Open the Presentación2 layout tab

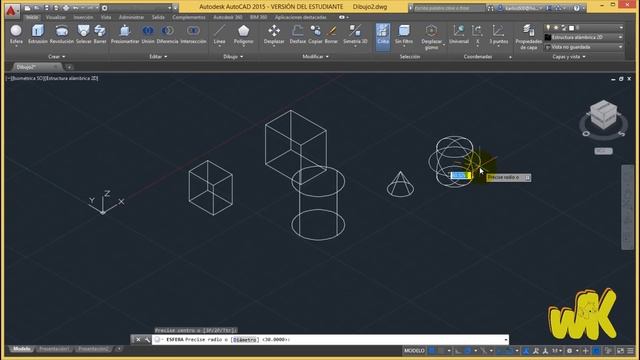pos(93,349)
